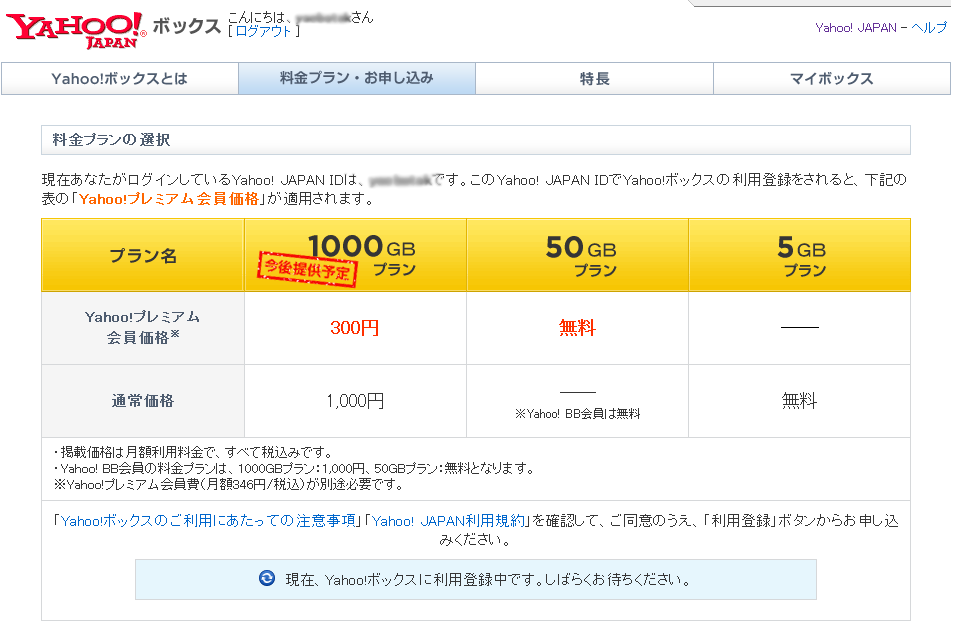The image size is (958, 628).
Task: Select the 料金プラン・お申し込み tab
Action: click(x=357, y=78)
